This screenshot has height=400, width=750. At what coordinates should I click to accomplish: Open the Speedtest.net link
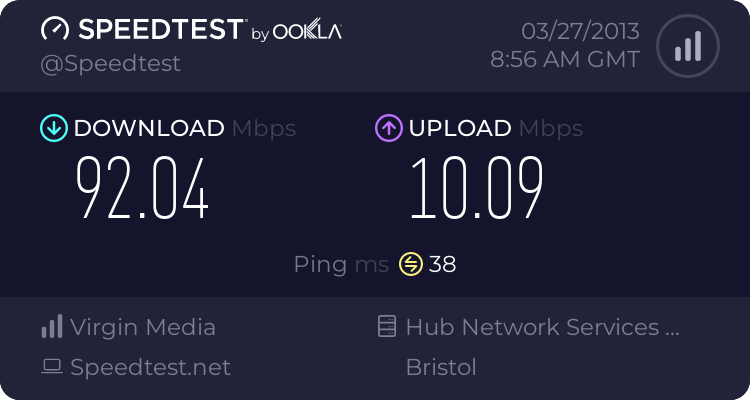coord(150,368)
